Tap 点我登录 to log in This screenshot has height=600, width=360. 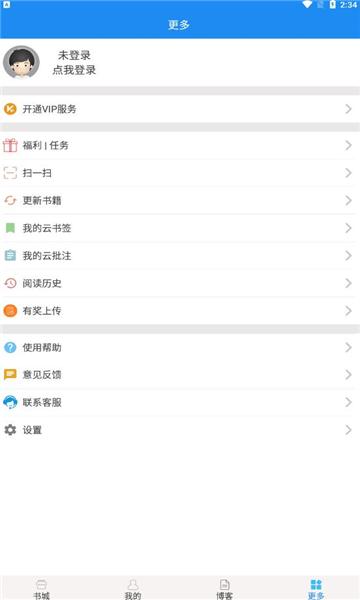74,70
